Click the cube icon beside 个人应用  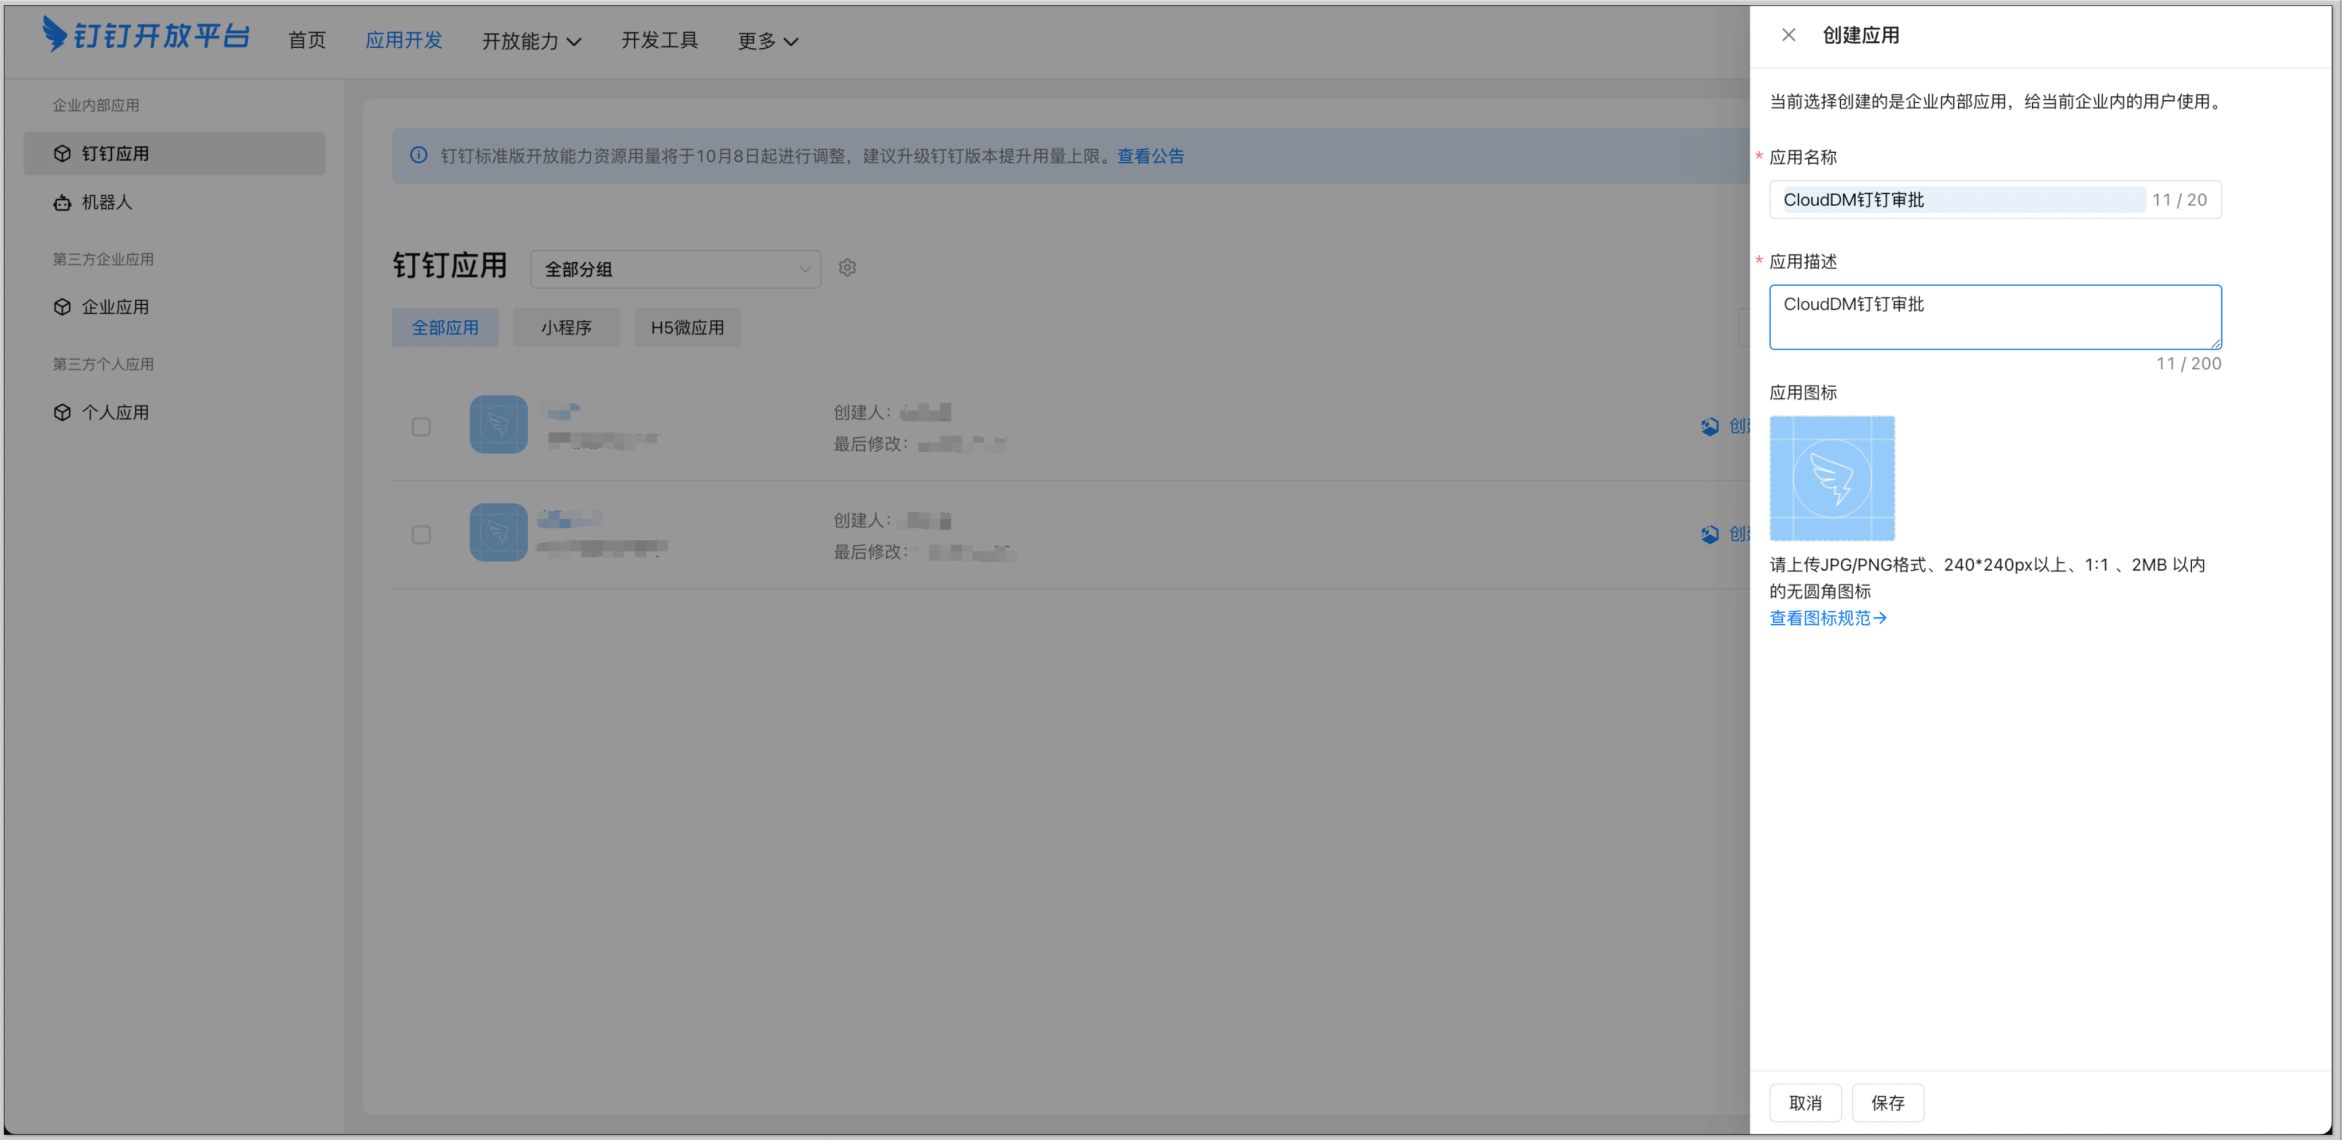point(62,412)
